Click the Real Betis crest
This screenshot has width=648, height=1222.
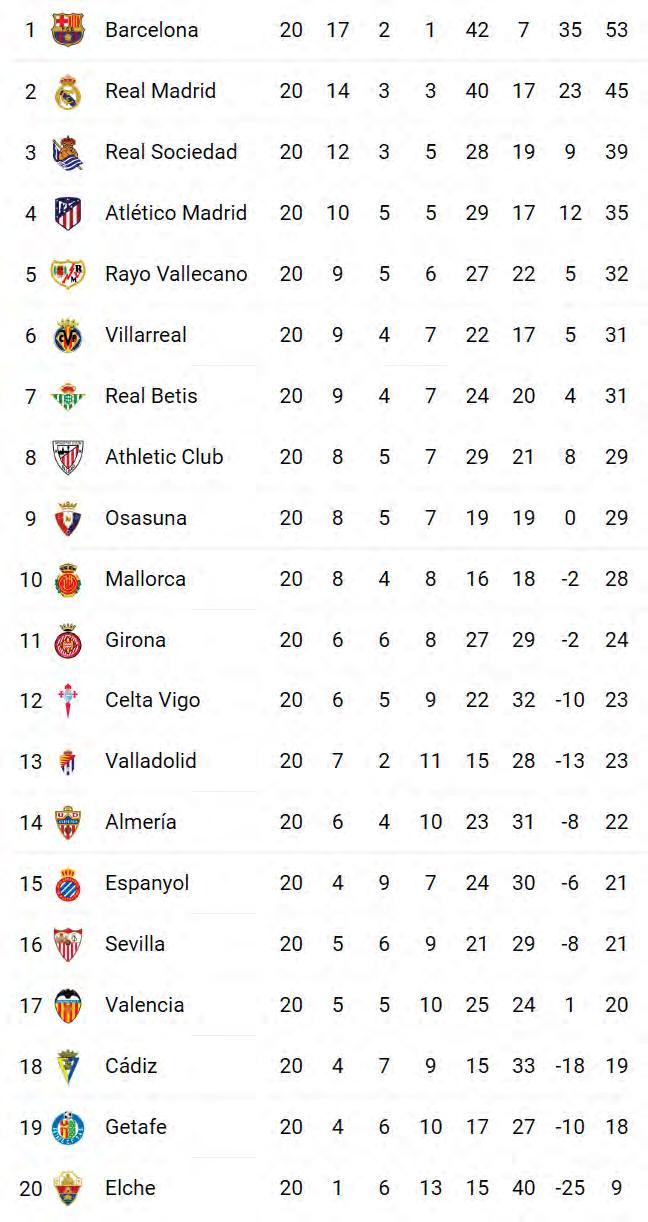pos(68,396)
